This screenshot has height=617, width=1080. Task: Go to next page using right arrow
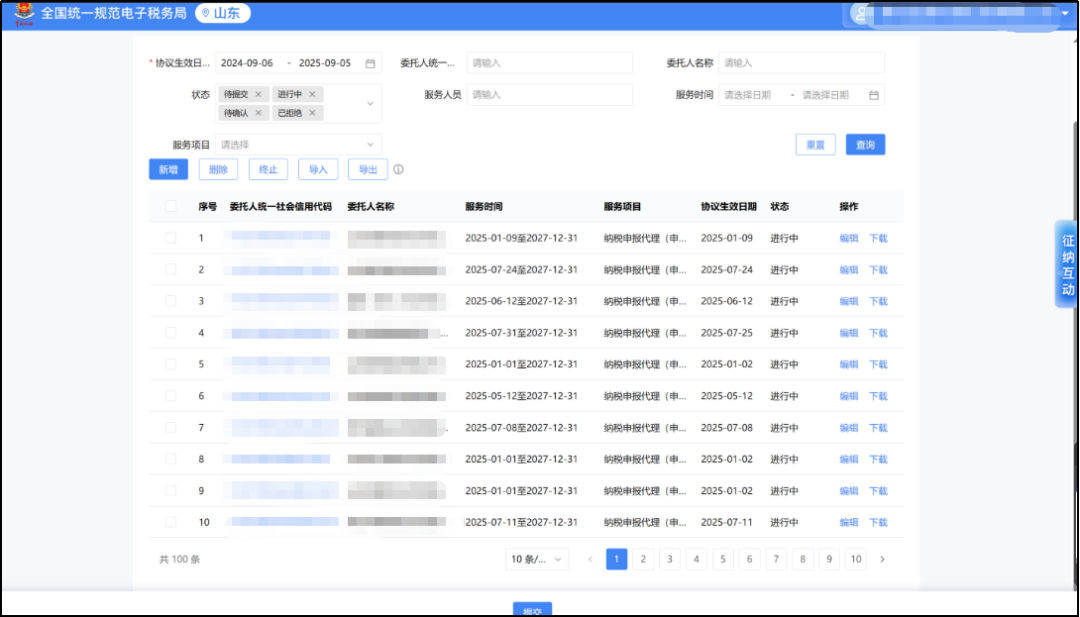pos(882,559)
